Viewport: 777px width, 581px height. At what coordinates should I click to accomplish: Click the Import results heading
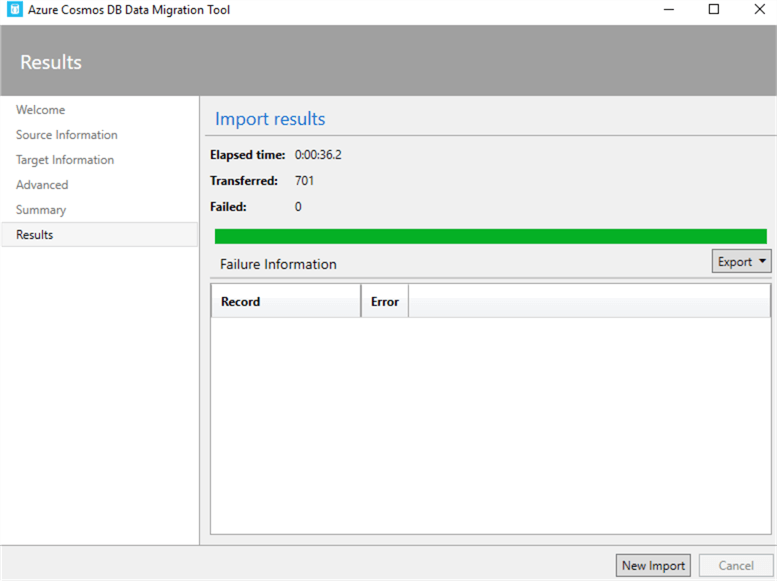pyautogui.click(x=270, y=119)
